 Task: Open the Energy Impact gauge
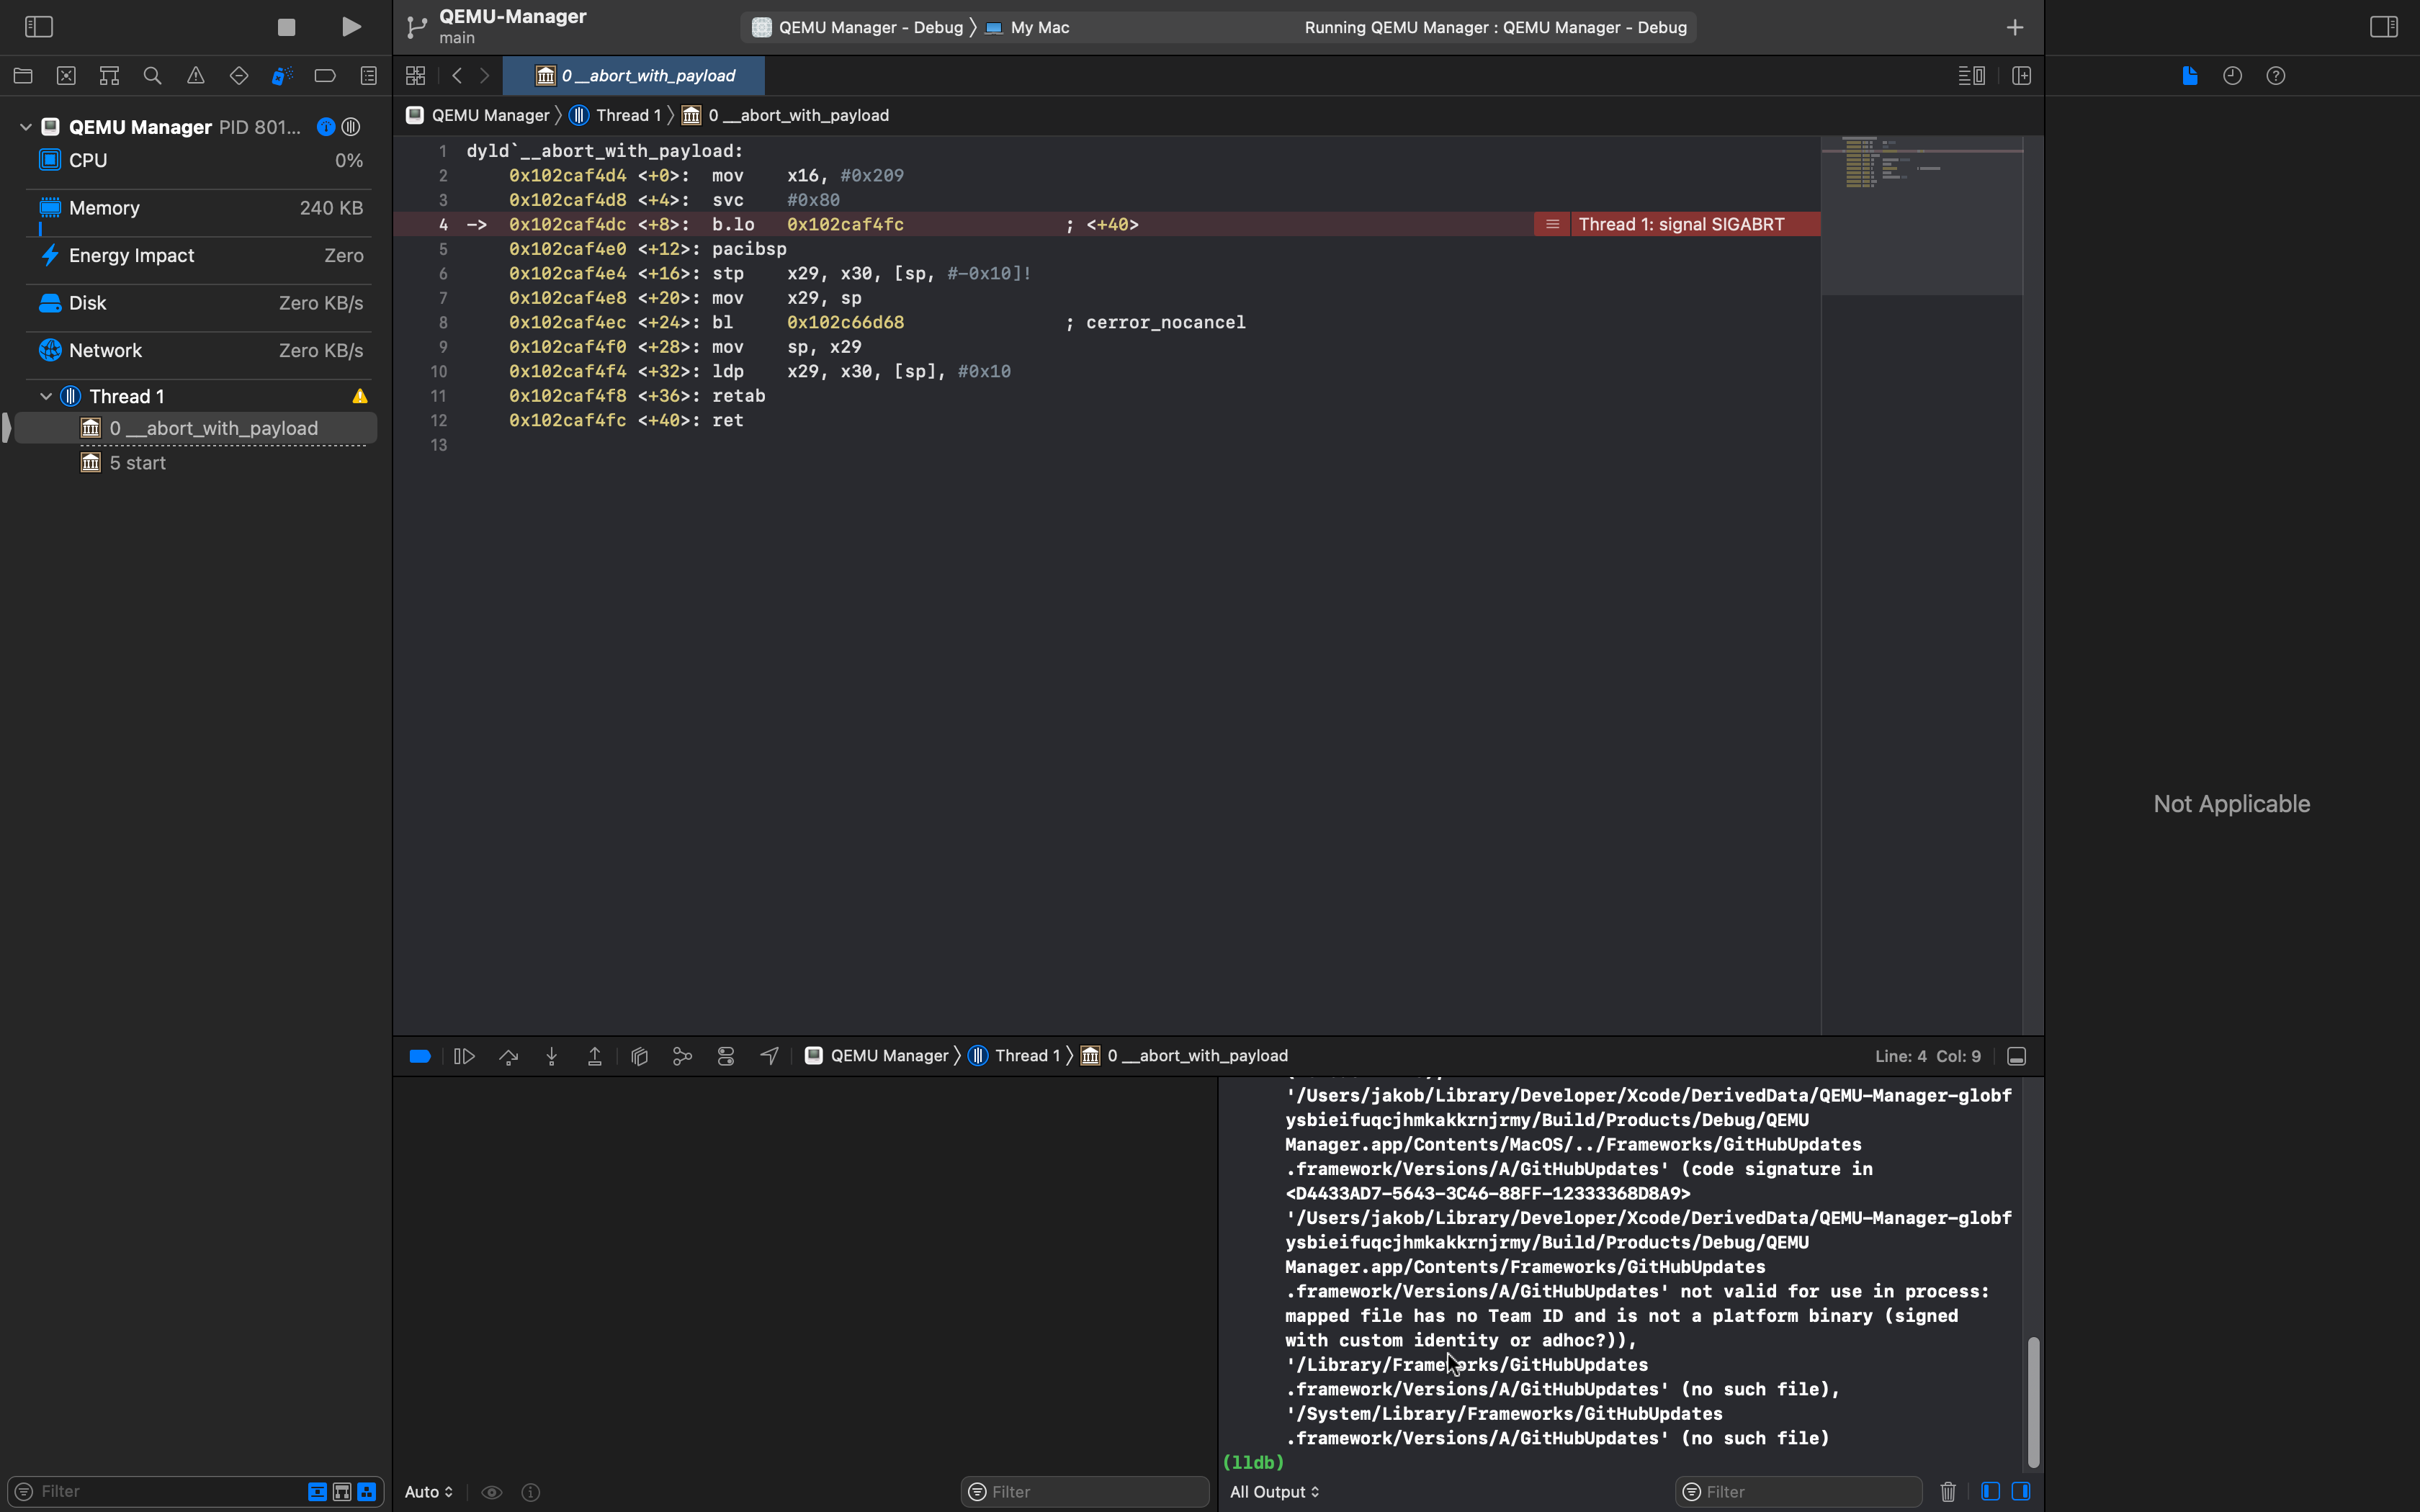[x=200, y=256]
